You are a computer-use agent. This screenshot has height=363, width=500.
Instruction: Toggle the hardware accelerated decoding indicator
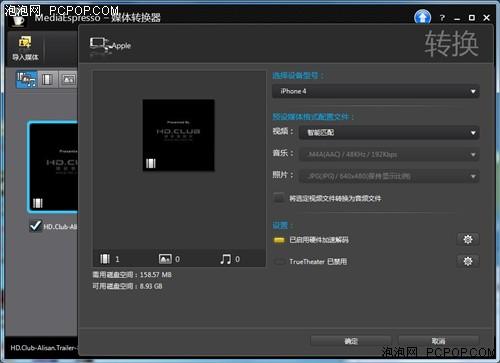click(x=279, y=240)
